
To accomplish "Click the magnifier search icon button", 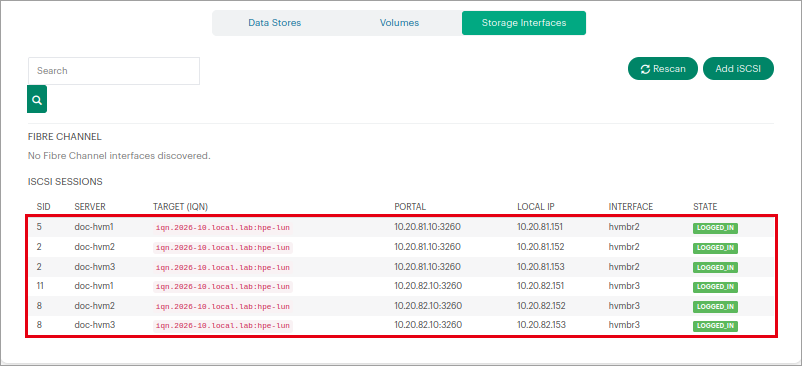I will point(37,99).
